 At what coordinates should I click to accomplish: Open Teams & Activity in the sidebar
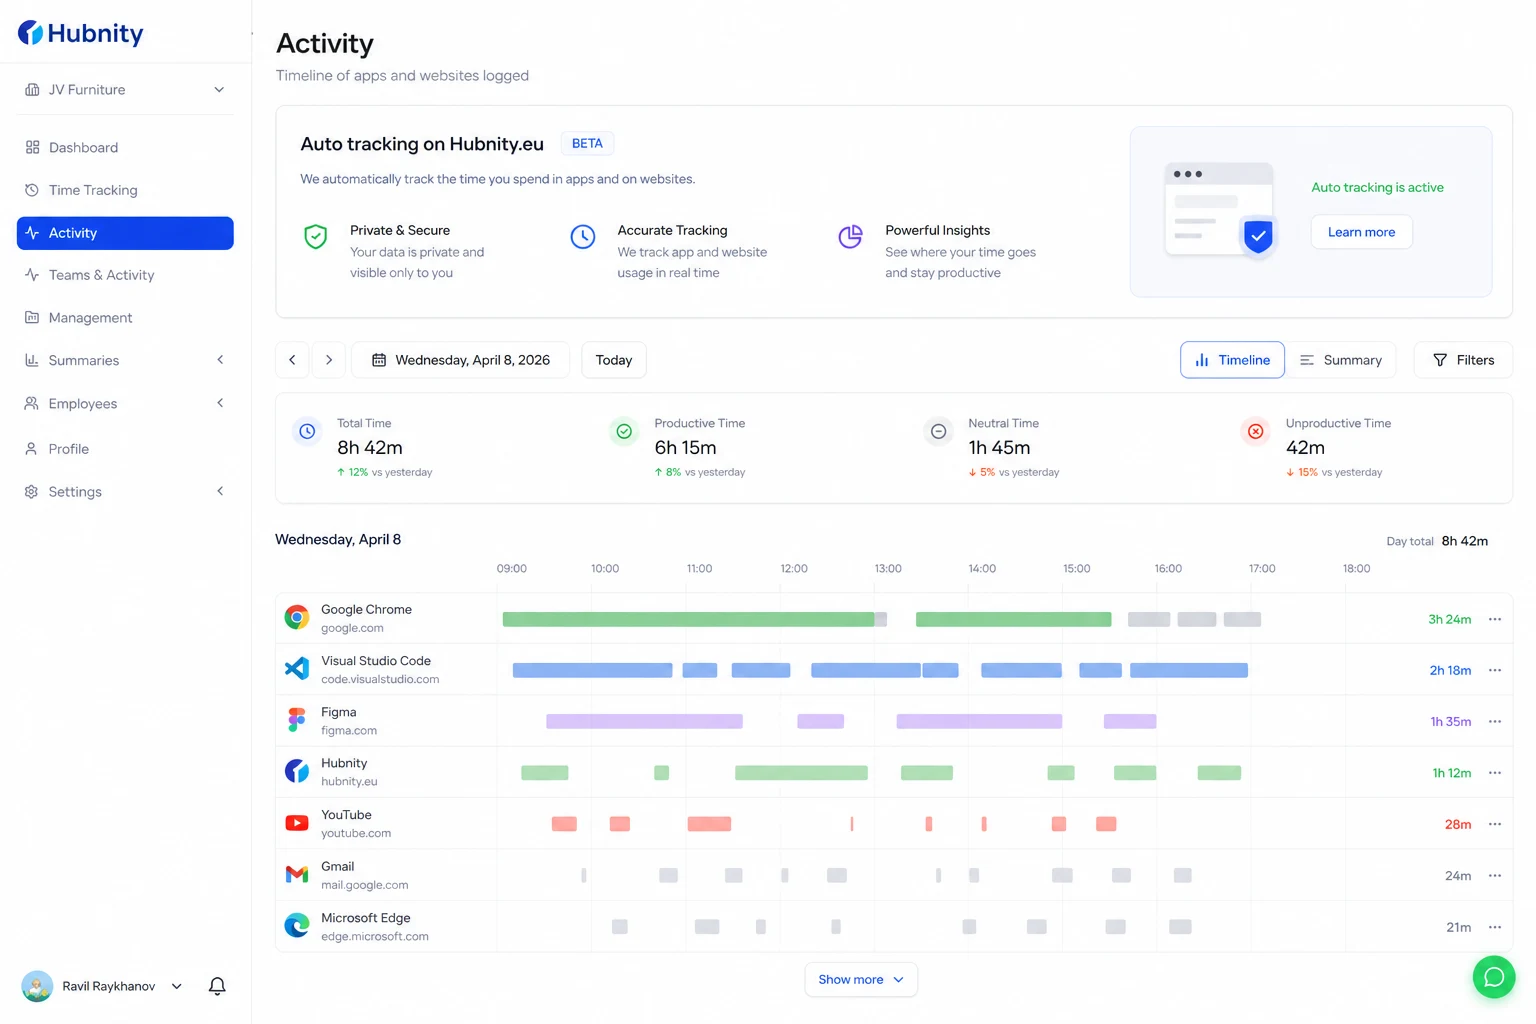point(125,275)
